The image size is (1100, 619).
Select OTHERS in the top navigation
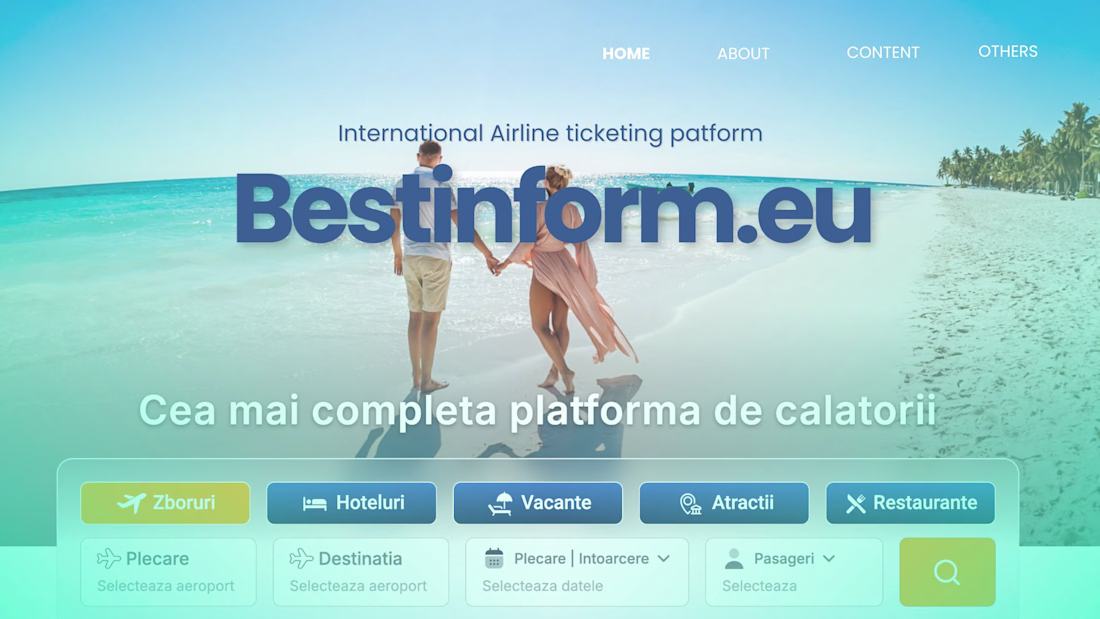(x=1007, y=51)
